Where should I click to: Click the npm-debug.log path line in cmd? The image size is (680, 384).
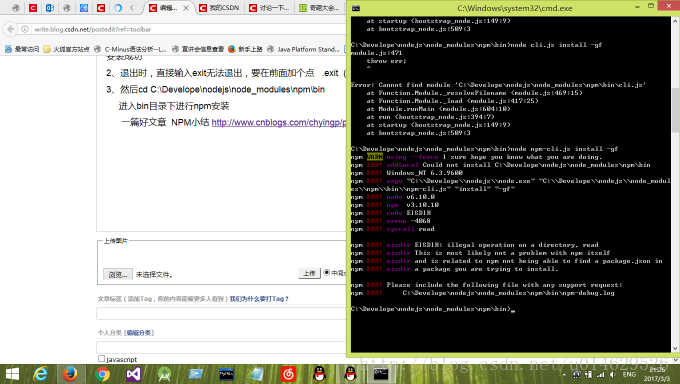coord(508,293)
